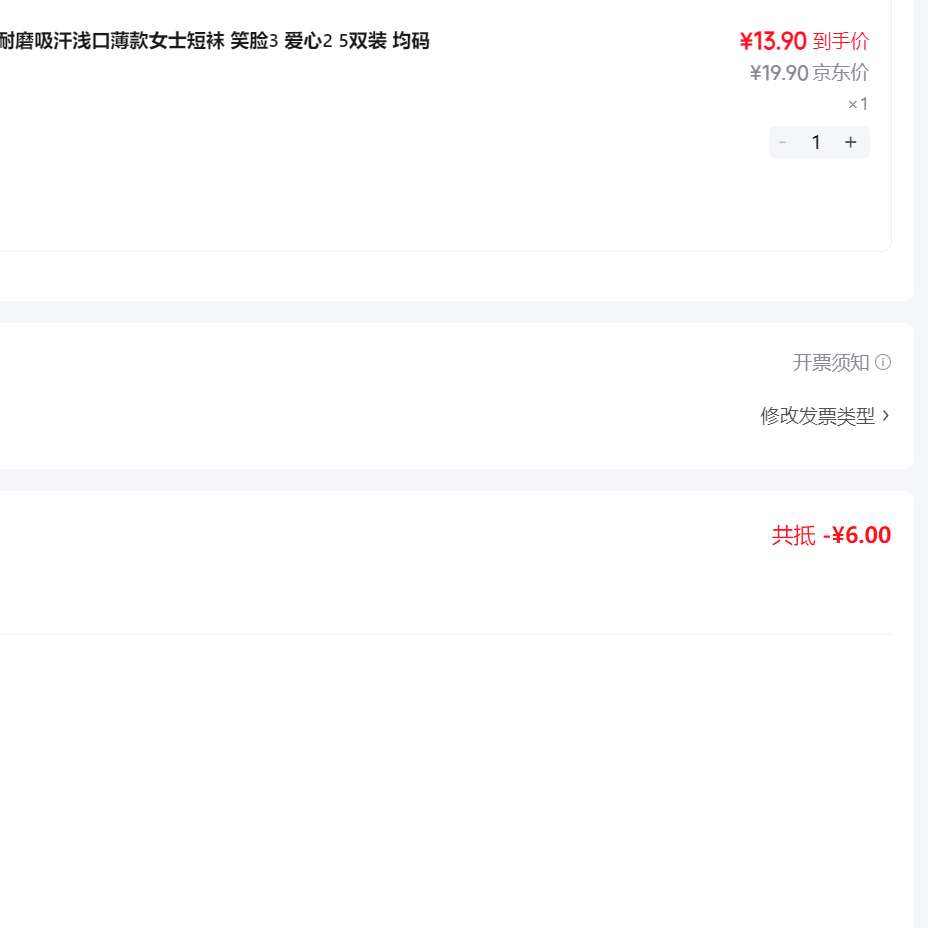Increase quantity with the plus button
The width and height of the screenshot is (928, 928).
click(x=851, y=142)
